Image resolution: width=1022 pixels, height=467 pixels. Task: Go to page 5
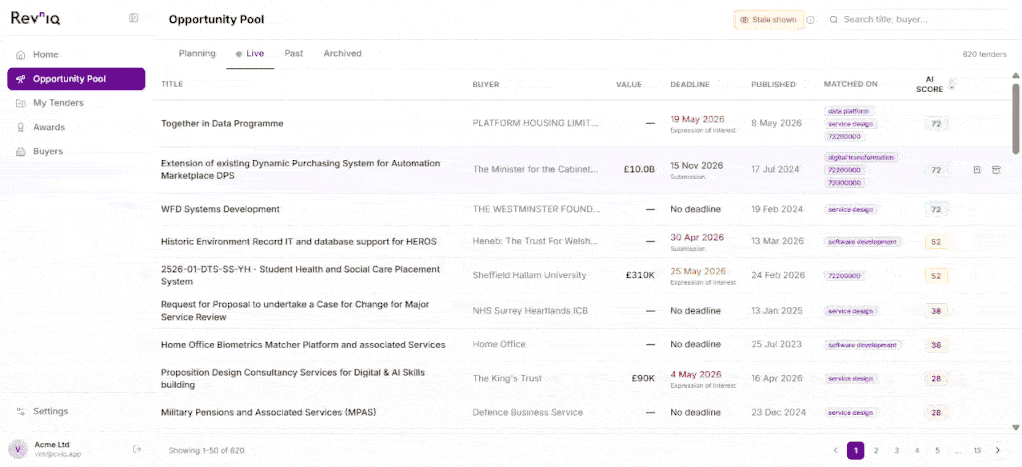point(937,451)
